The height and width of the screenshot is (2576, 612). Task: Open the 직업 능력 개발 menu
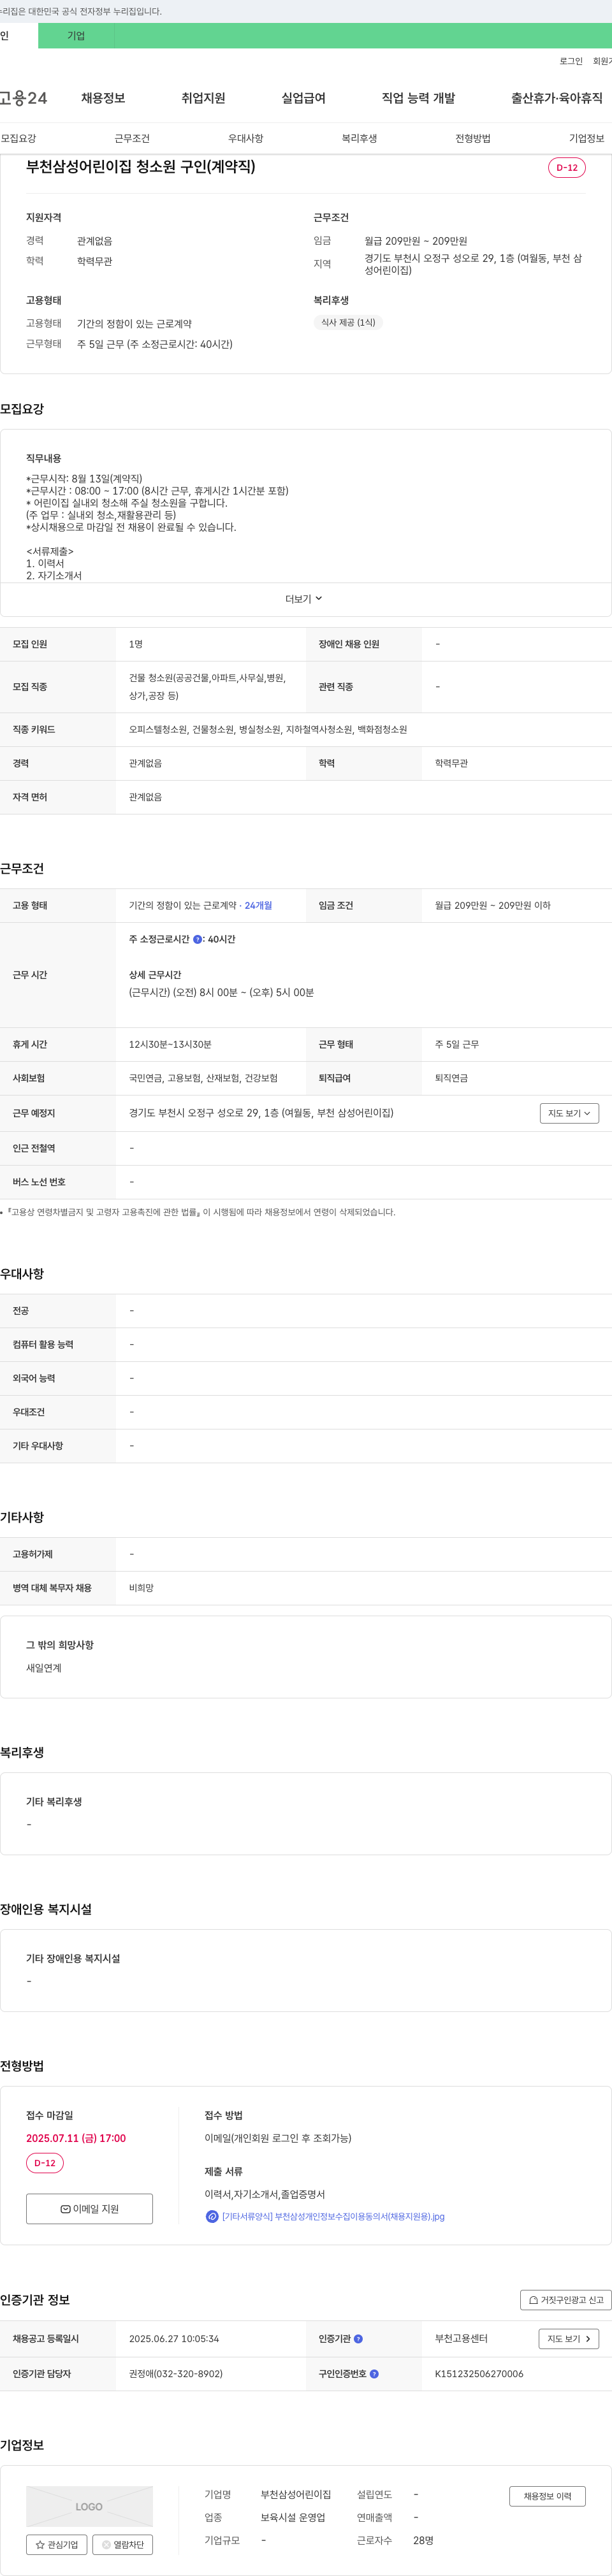(x=418, y=98)
